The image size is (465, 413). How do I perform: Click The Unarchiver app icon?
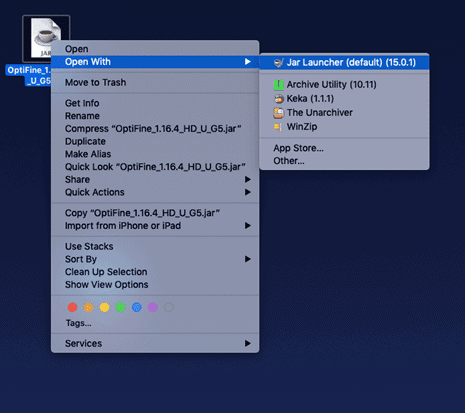click(278, 113)
